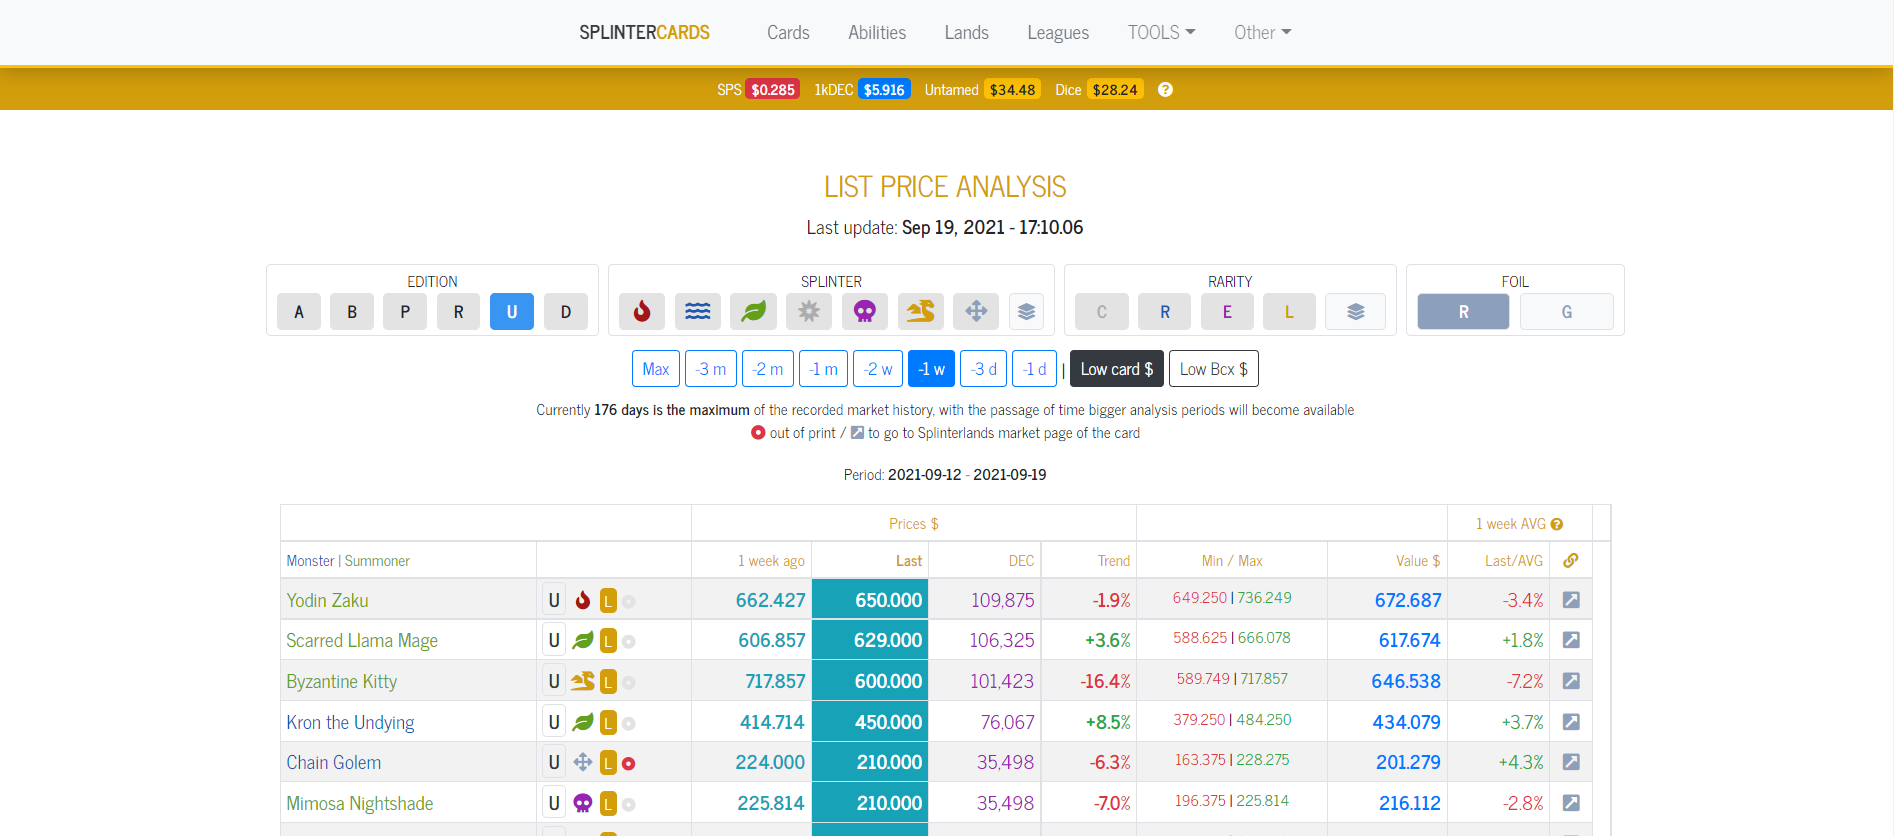Open the Abilities page
1894x836 pixels.
point(877,33)
